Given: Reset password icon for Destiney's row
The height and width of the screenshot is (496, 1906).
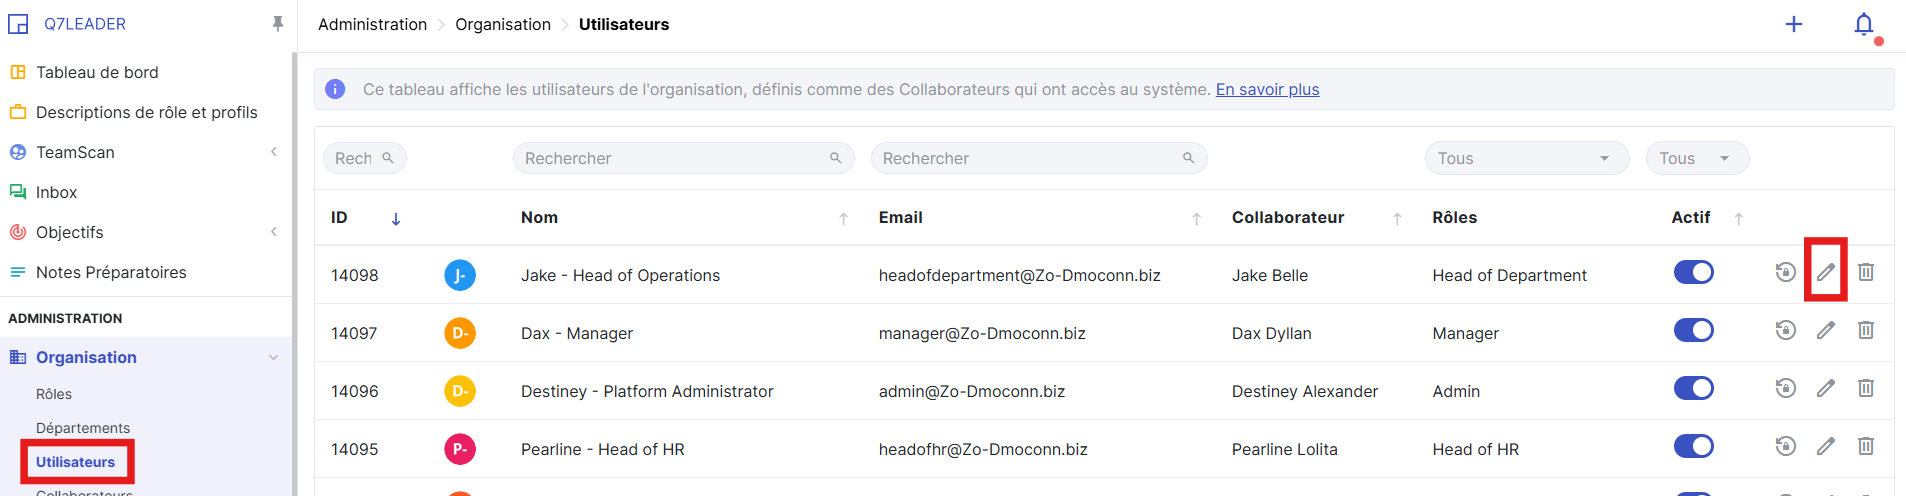Looking at the screenshot, I should click(x=1785, y=388).
